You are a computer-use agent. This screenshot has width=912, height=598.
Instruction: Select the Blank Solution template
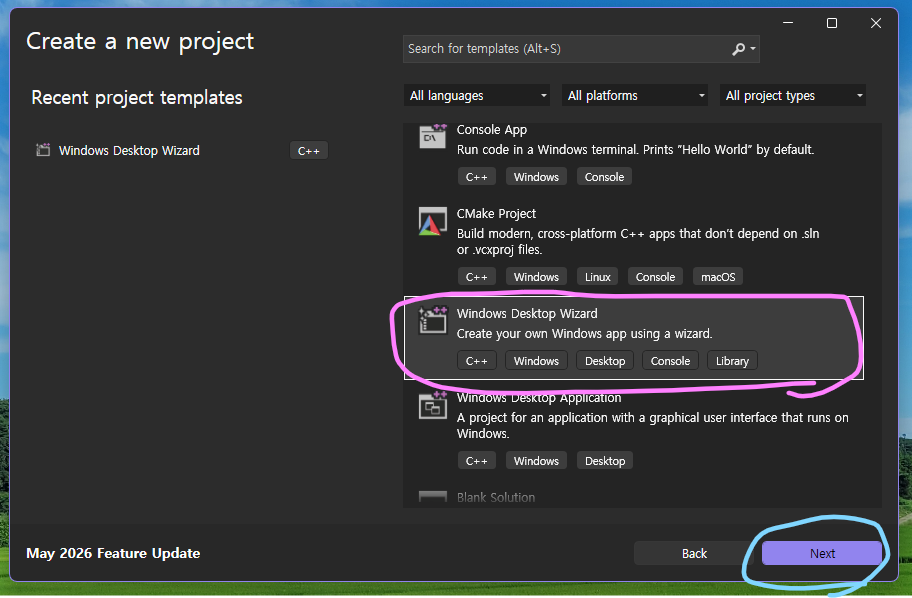tap(496, 497)
